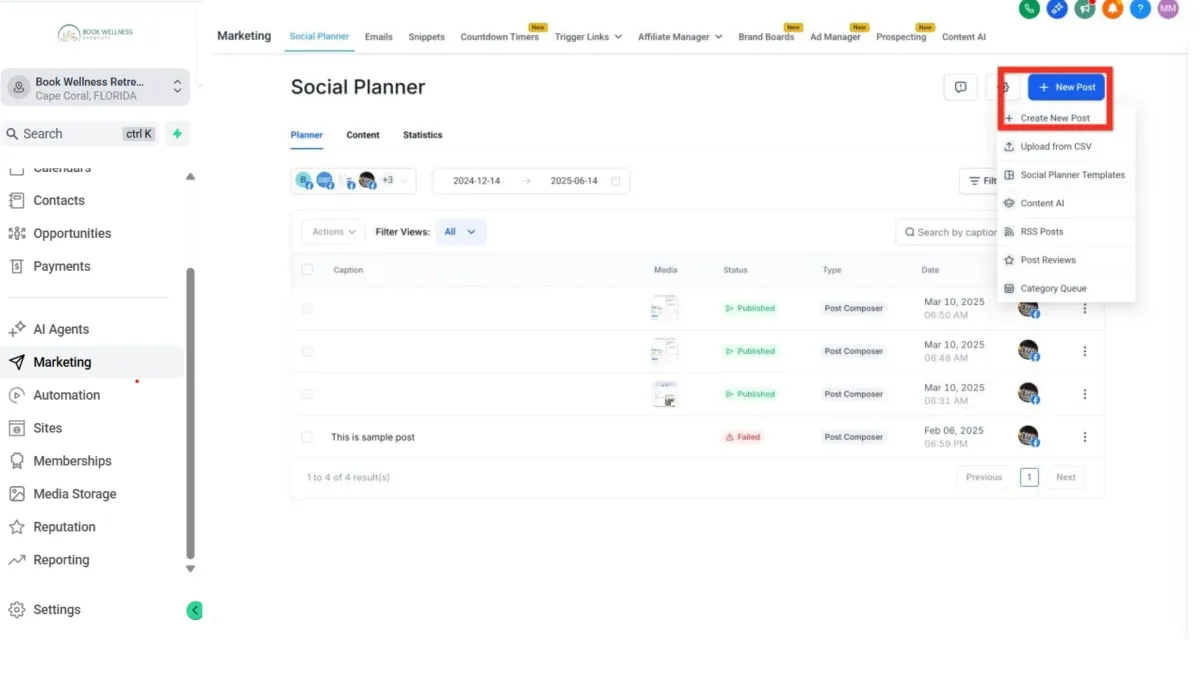Click the 2024-12-14 start date
The height and width of the screenshot is (687, 1200).
click(x=477, y=181)
